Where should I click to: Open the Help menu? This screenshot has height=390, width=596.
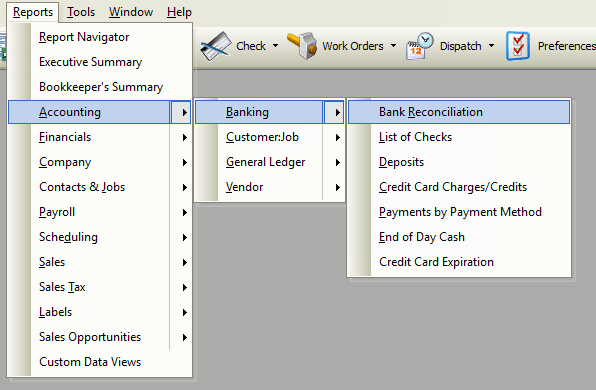tap(179, 12)
